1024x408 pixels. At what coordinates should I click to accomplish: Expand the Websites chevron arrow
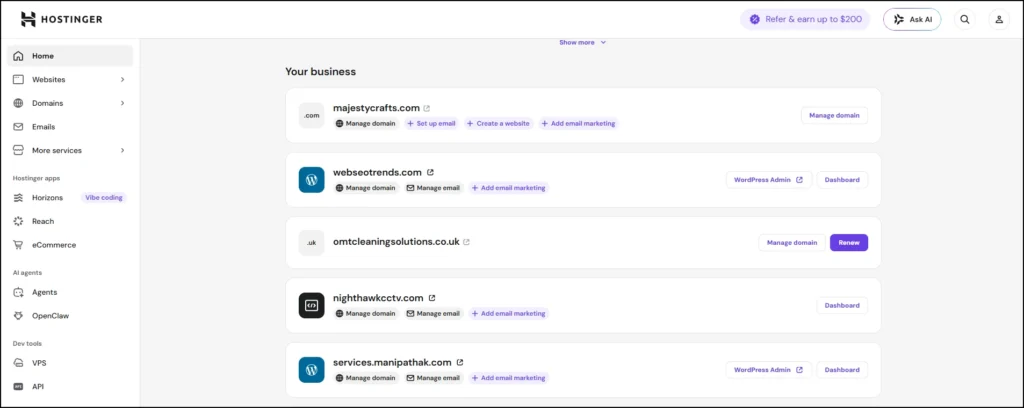click(122, 80)
